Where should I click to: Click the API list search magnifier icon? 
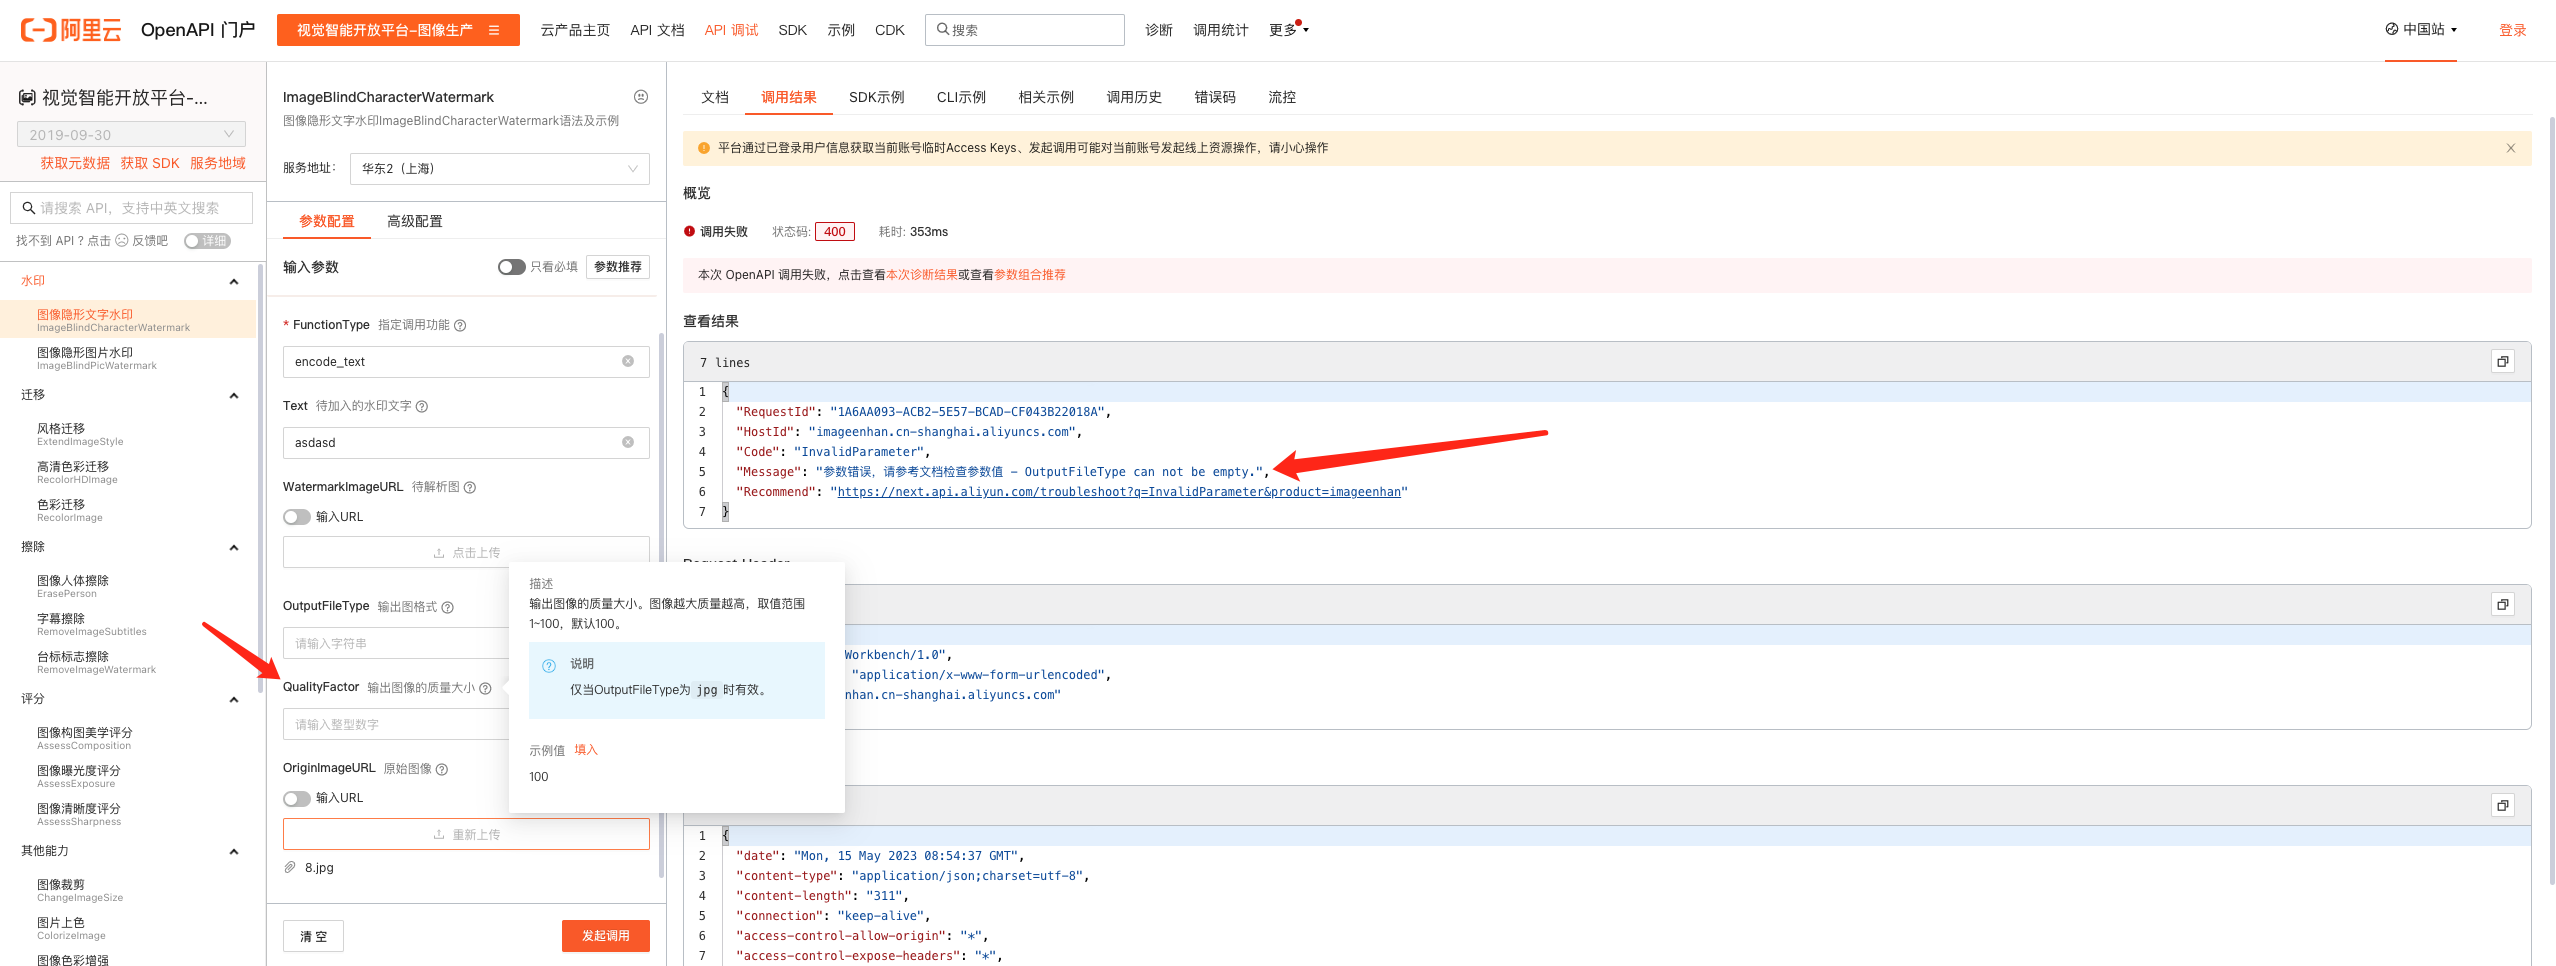[x=29, y=208]
